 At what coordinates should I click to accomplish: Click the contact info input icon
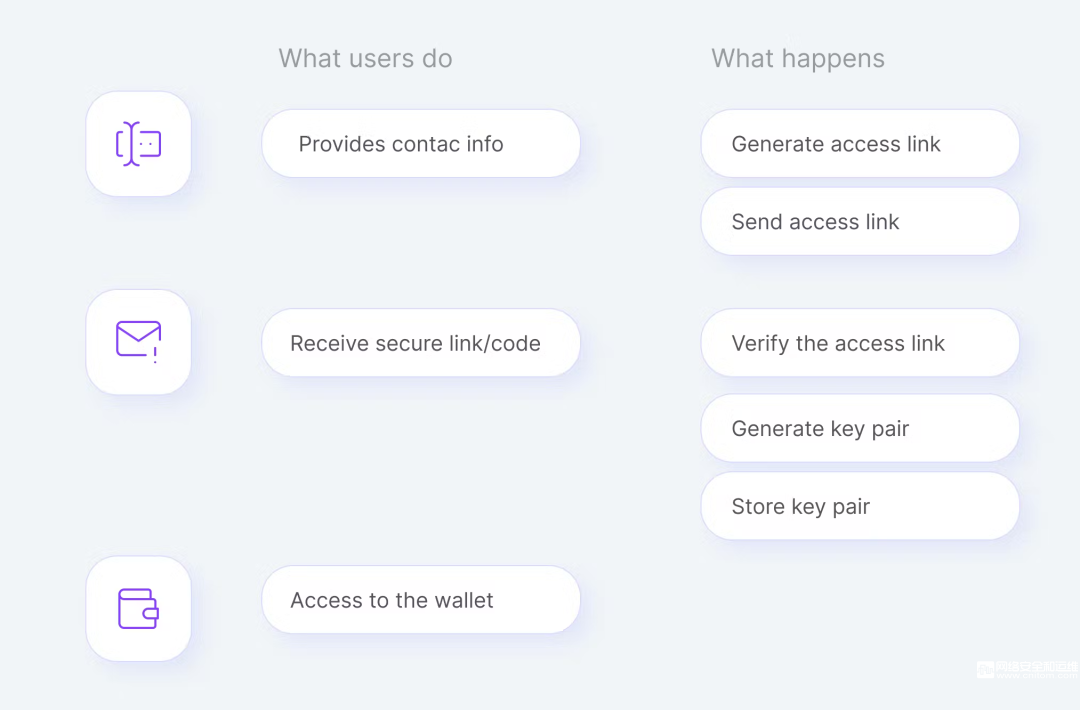point(138,144)
